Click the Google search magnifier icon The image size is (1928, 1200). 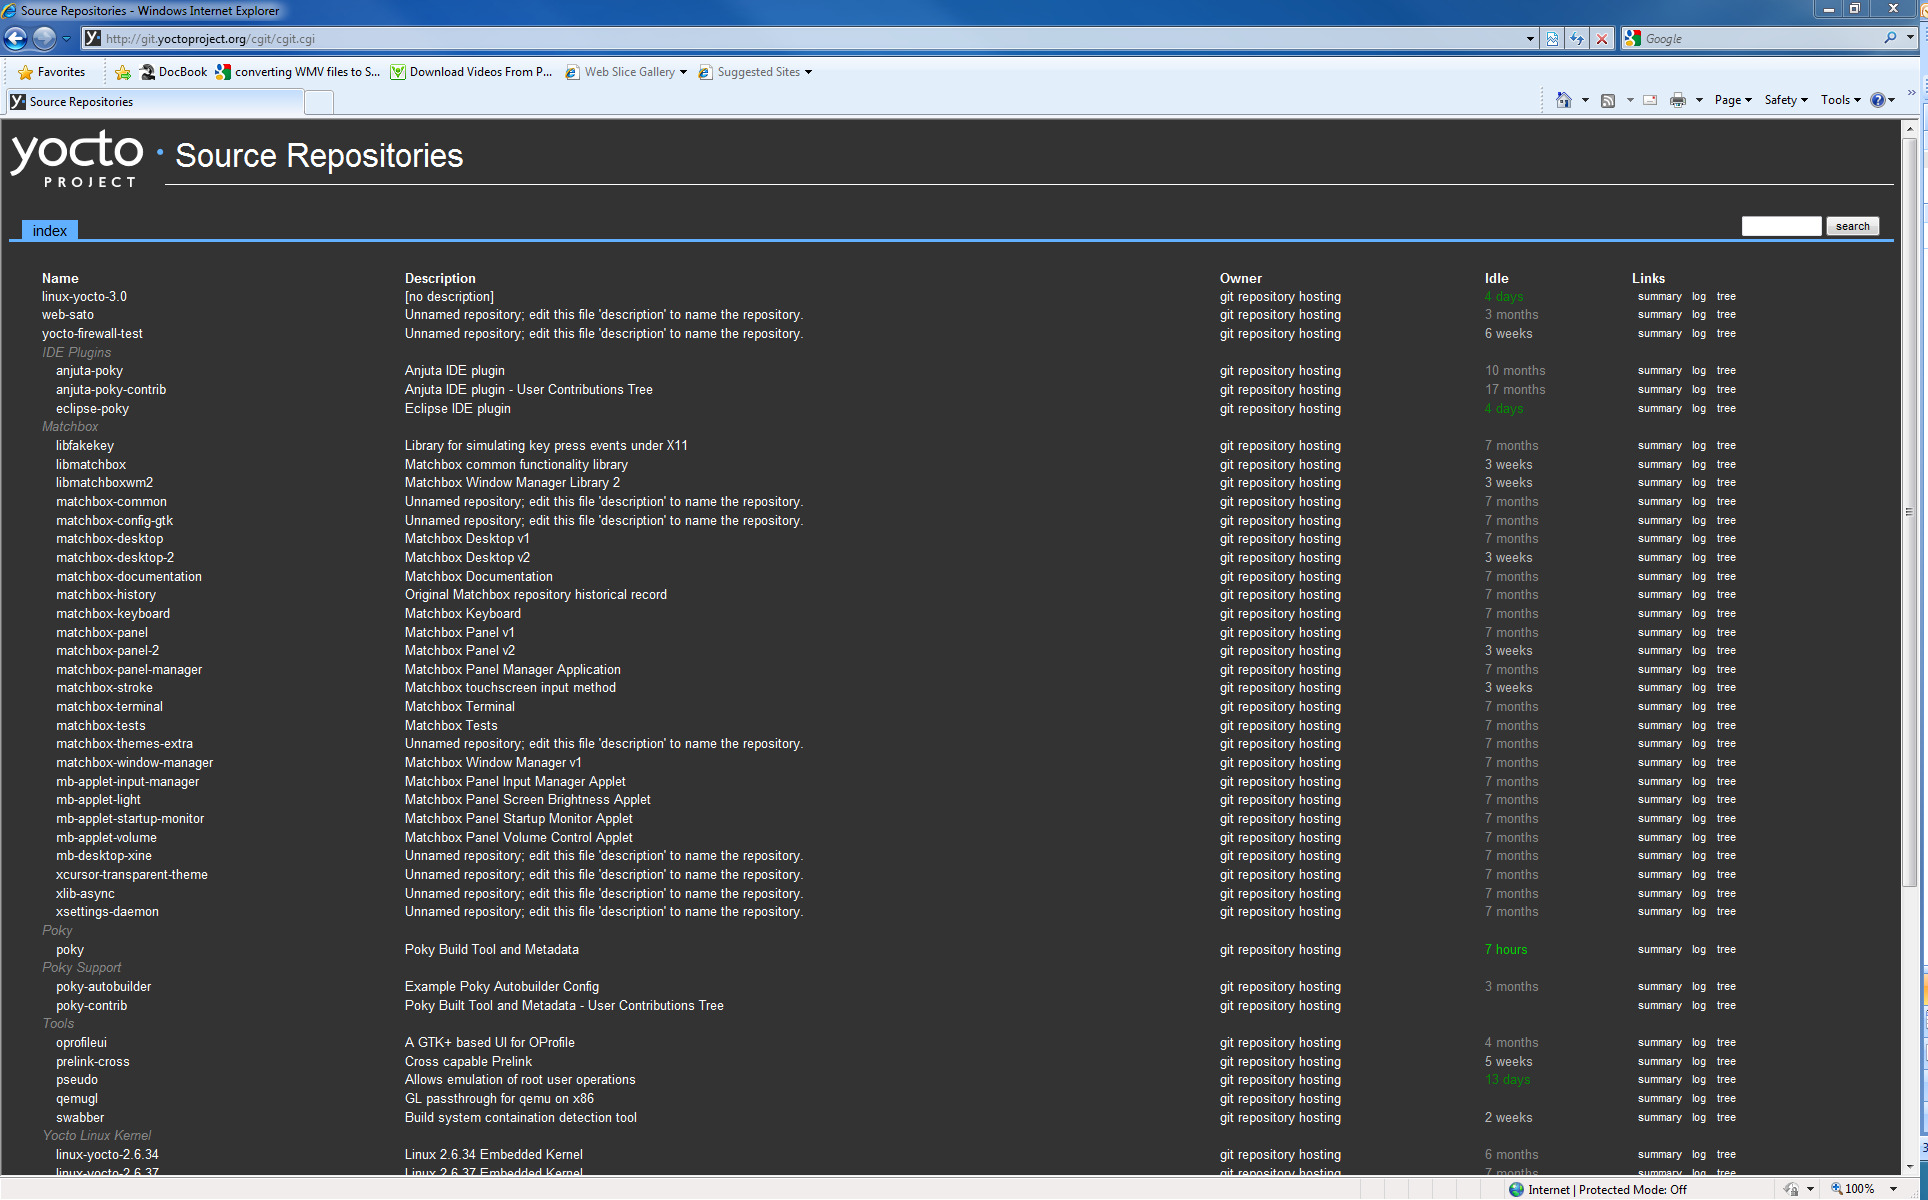coord(1890,38)
